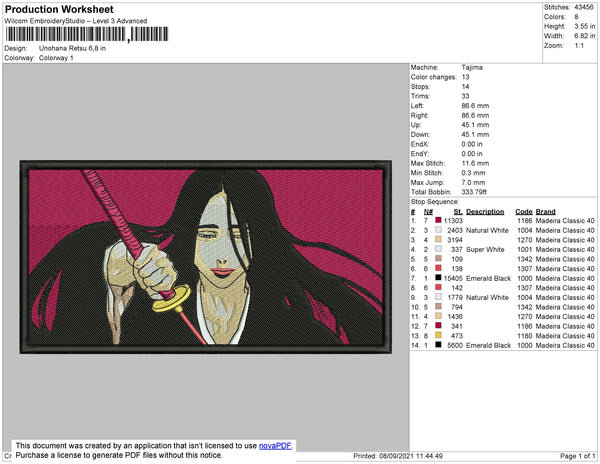The image size is (600, 464).
Task: Select the black swatch for stop 7, 15405 stitches
Action: [438, 278]
